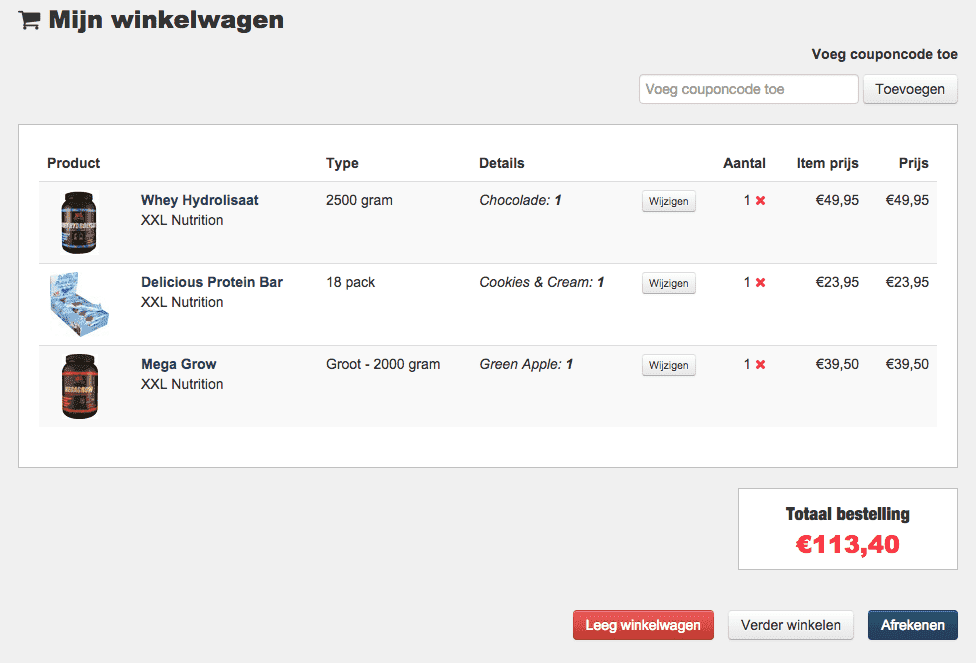Open the Whey Hydrolisaat product link
Screen dimensions: 976x663
point(199,200)
